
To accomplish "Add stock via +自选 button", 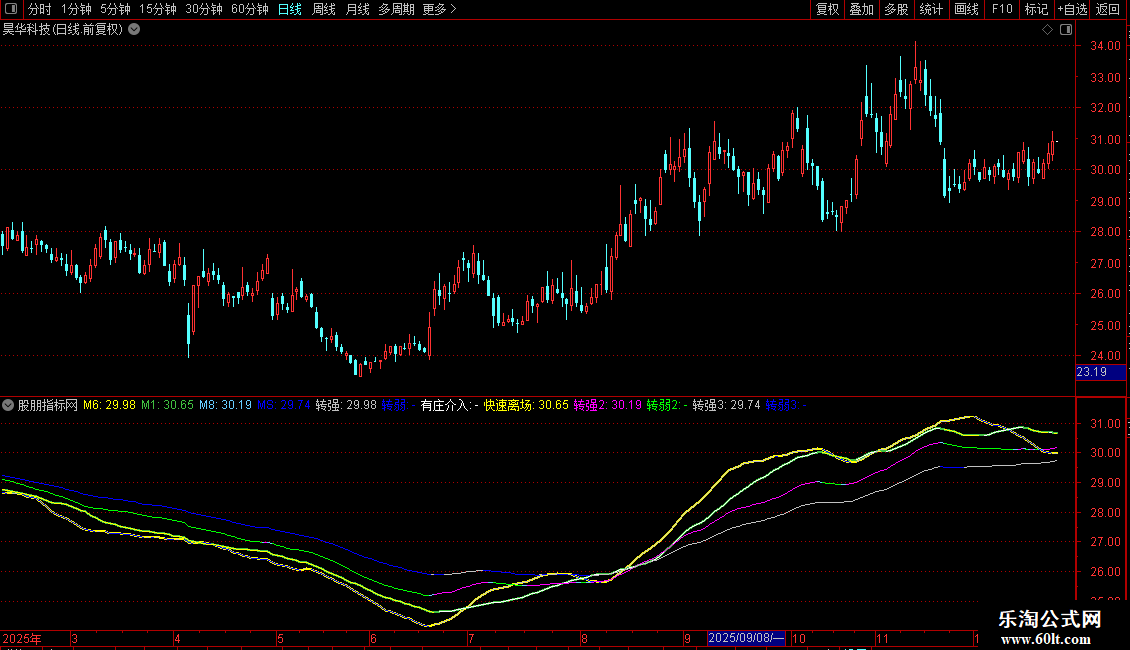I will 1071,9.
